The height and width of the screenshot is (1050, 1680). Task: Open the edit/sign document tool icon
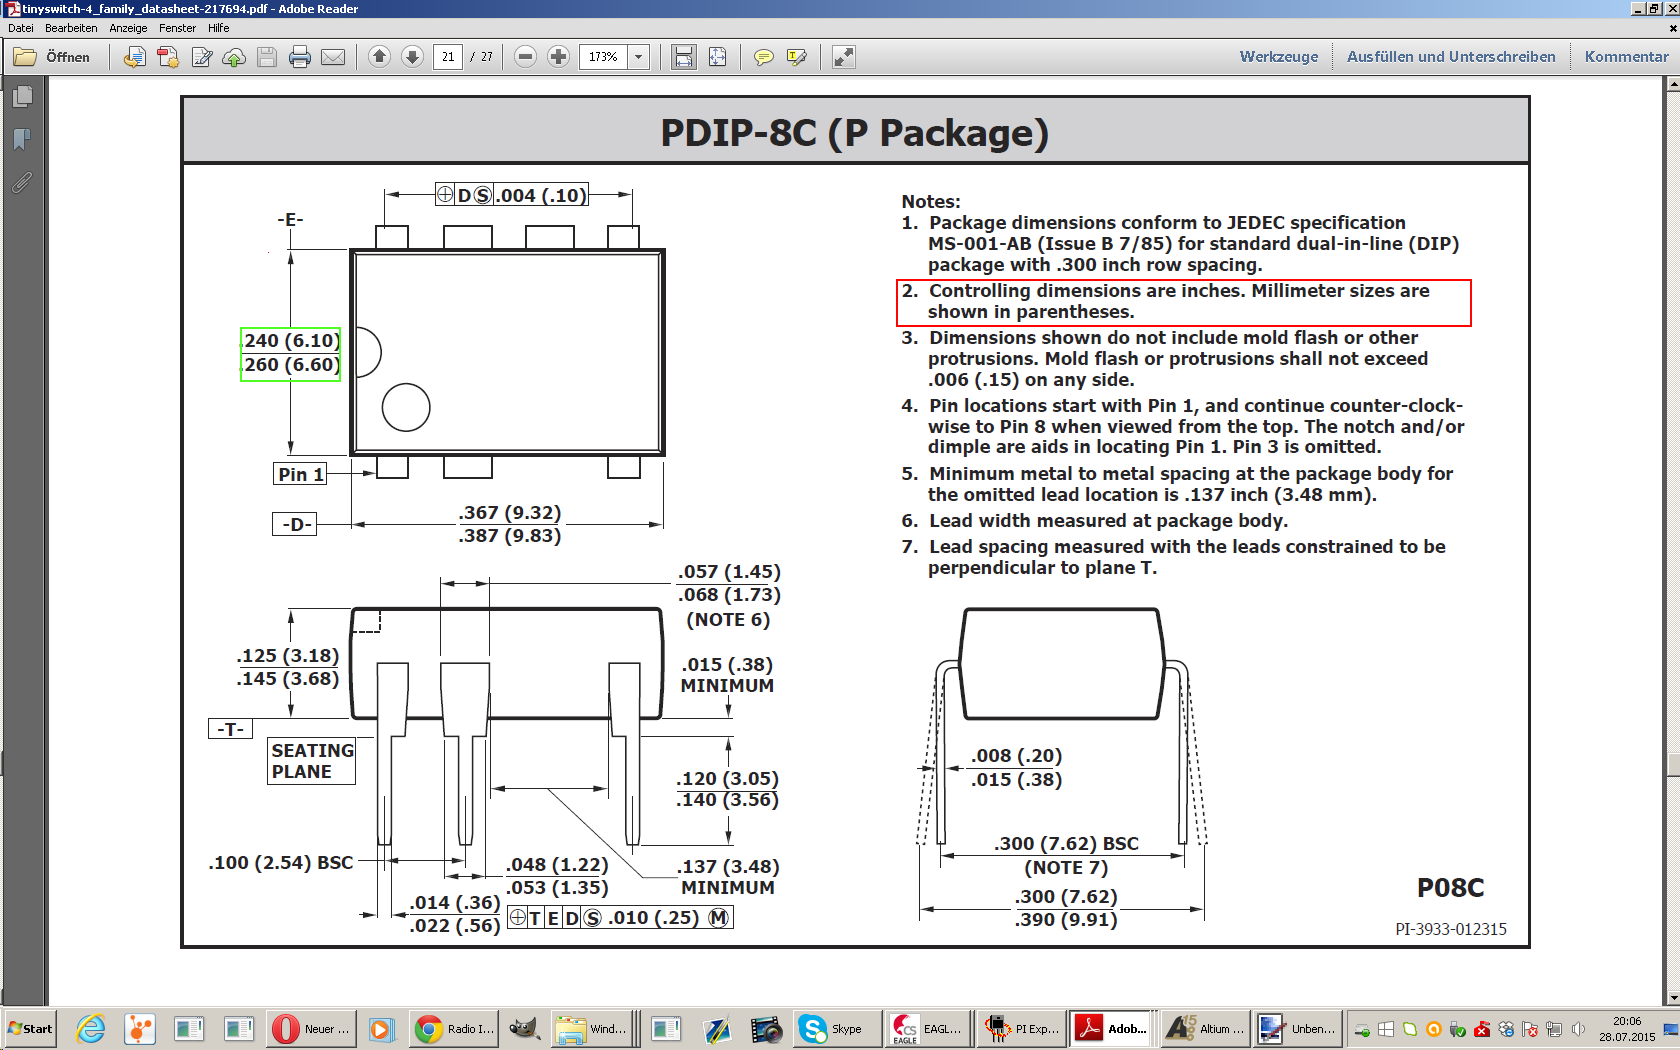coord(201,57)
